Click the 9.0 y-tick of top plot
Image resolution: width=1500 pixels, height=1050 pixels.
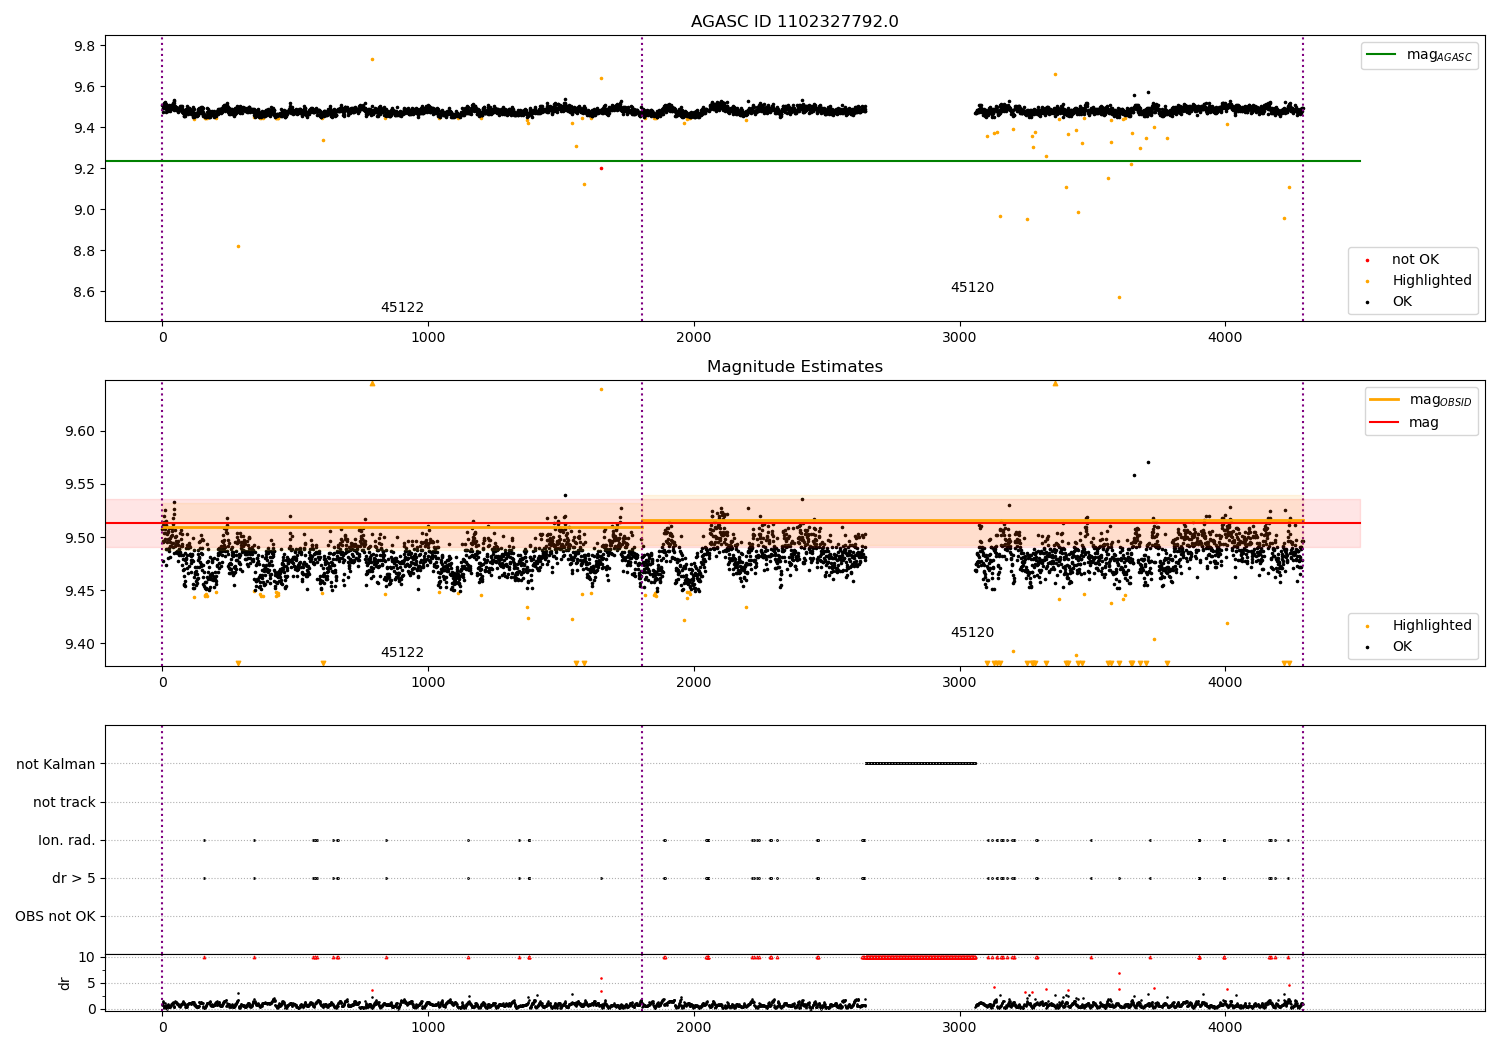point(85,211)
